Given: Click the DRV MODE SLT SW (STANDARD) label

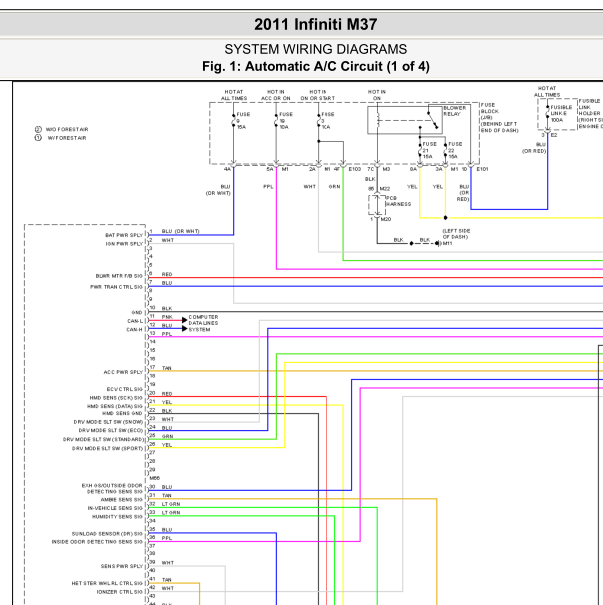Looking at the screenshot, I should [x=103, y=439].
